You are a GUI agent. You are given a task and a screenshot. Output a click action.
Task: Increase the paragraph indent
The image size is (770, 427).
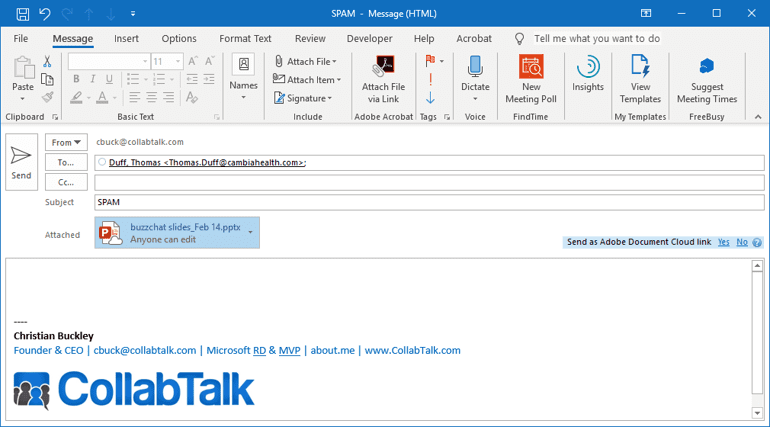click(209, 79)
